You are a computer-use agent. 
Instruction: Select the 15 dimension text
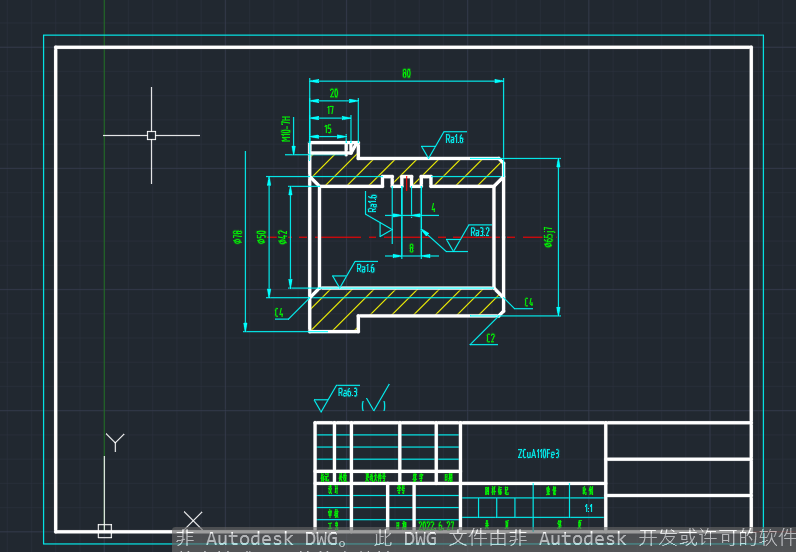tap(328, 129)
